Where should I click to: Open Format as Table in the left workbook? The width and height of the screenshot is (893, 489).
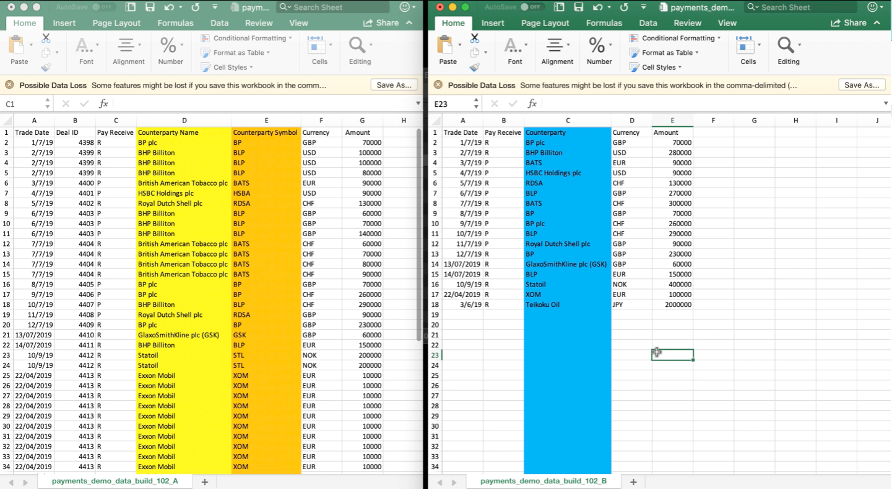[235, 52]
